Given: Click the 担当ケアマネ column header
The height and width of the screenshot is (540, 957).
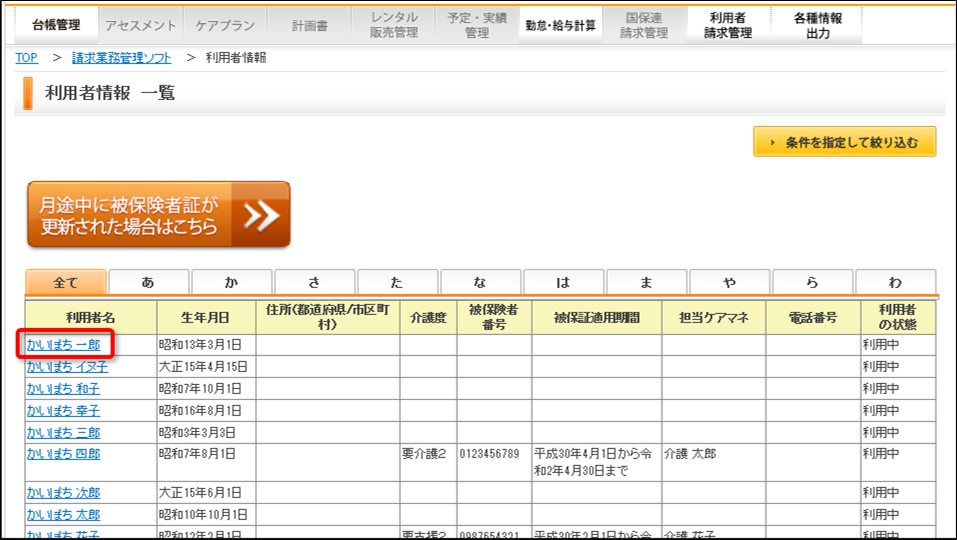Looking at the screenshot, I should click(714, 317).
